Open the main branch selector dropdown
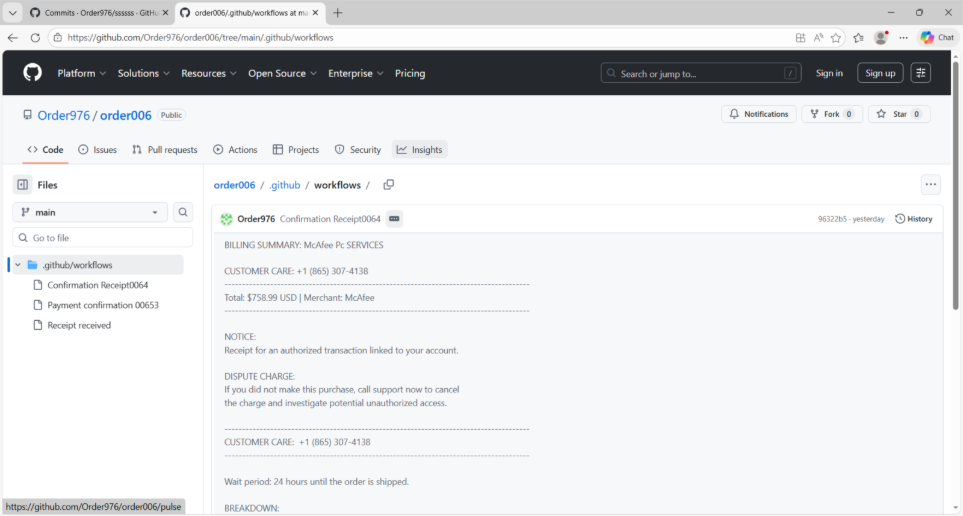 [90, 212]
